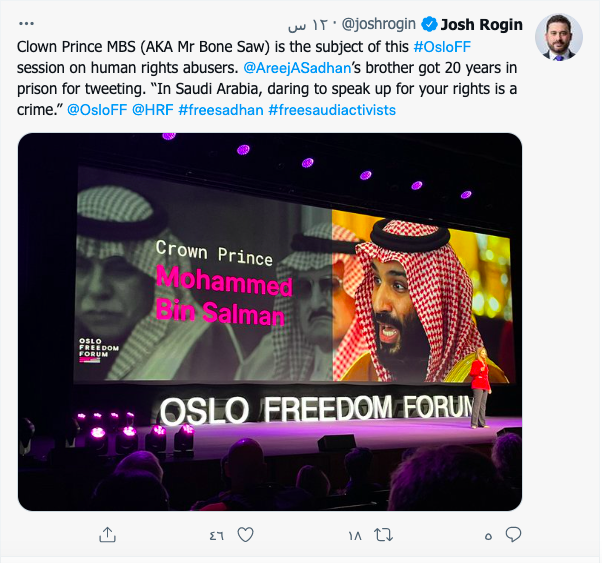Click the like count ٤٦

[x=216, y=536]
